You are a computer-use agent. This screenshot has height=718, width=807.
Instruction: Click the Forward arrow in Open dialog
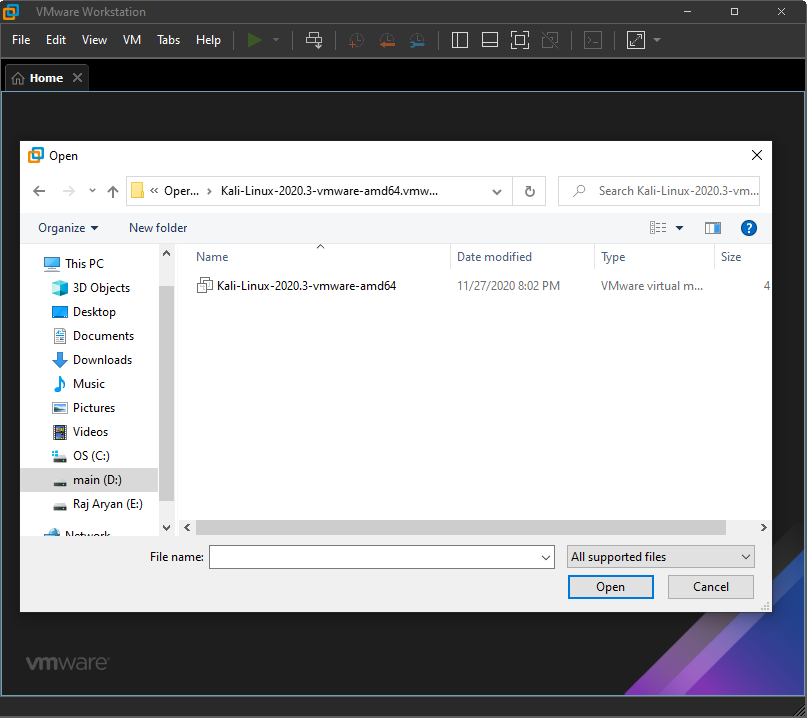68,191
